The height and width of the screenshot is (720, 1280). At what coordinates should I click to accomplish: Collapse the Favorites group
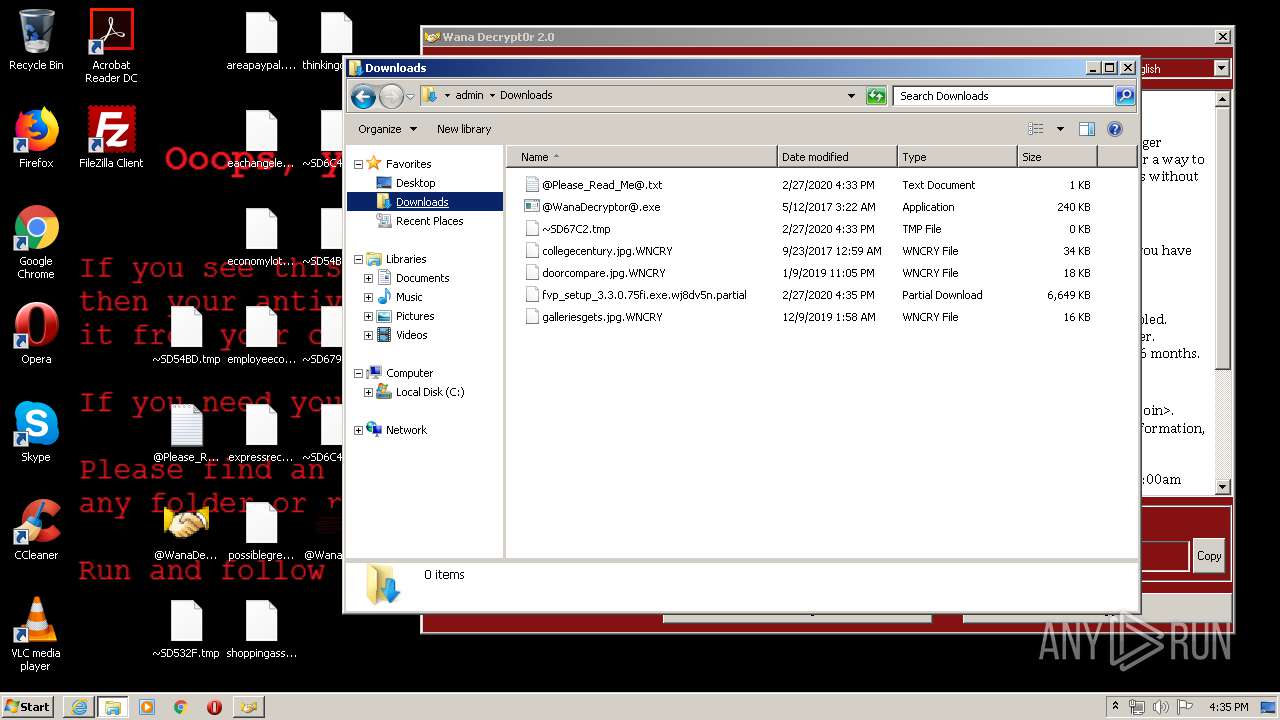point(358,164)
